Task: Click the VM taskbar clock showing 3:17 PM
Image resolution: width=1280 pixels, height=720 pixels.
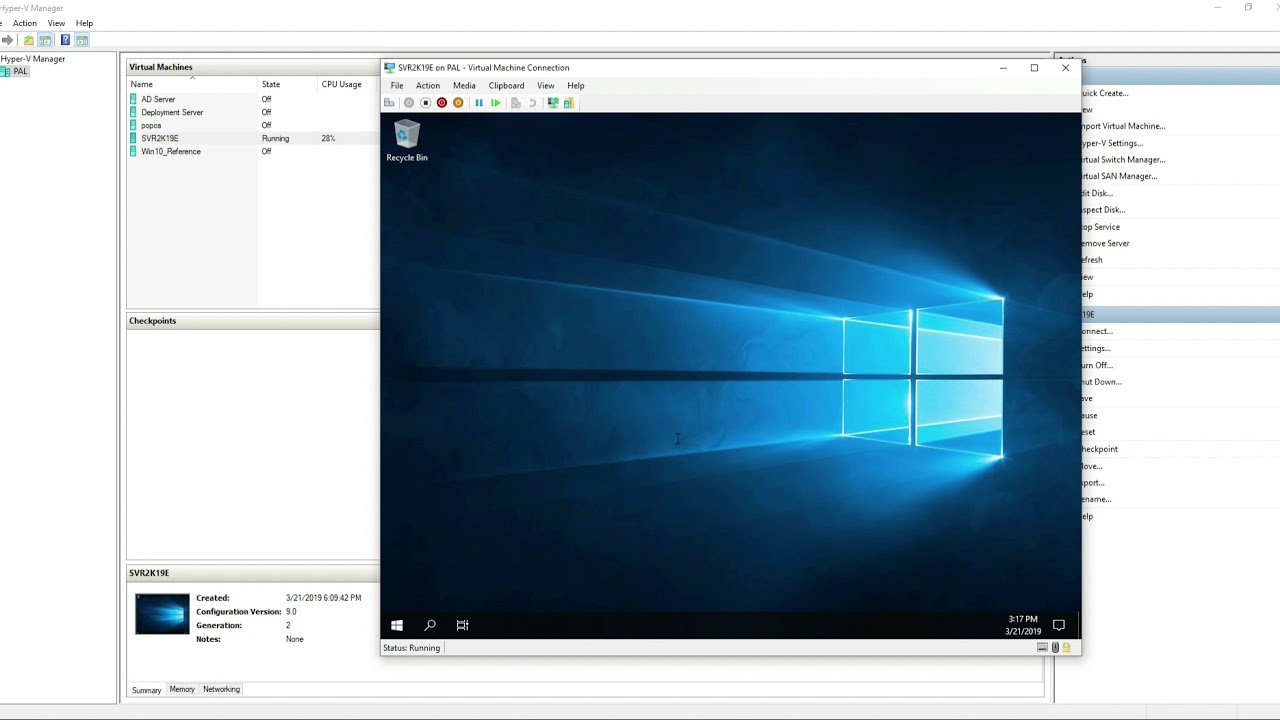Action: pyautogui.click(x=1023, y=625)
